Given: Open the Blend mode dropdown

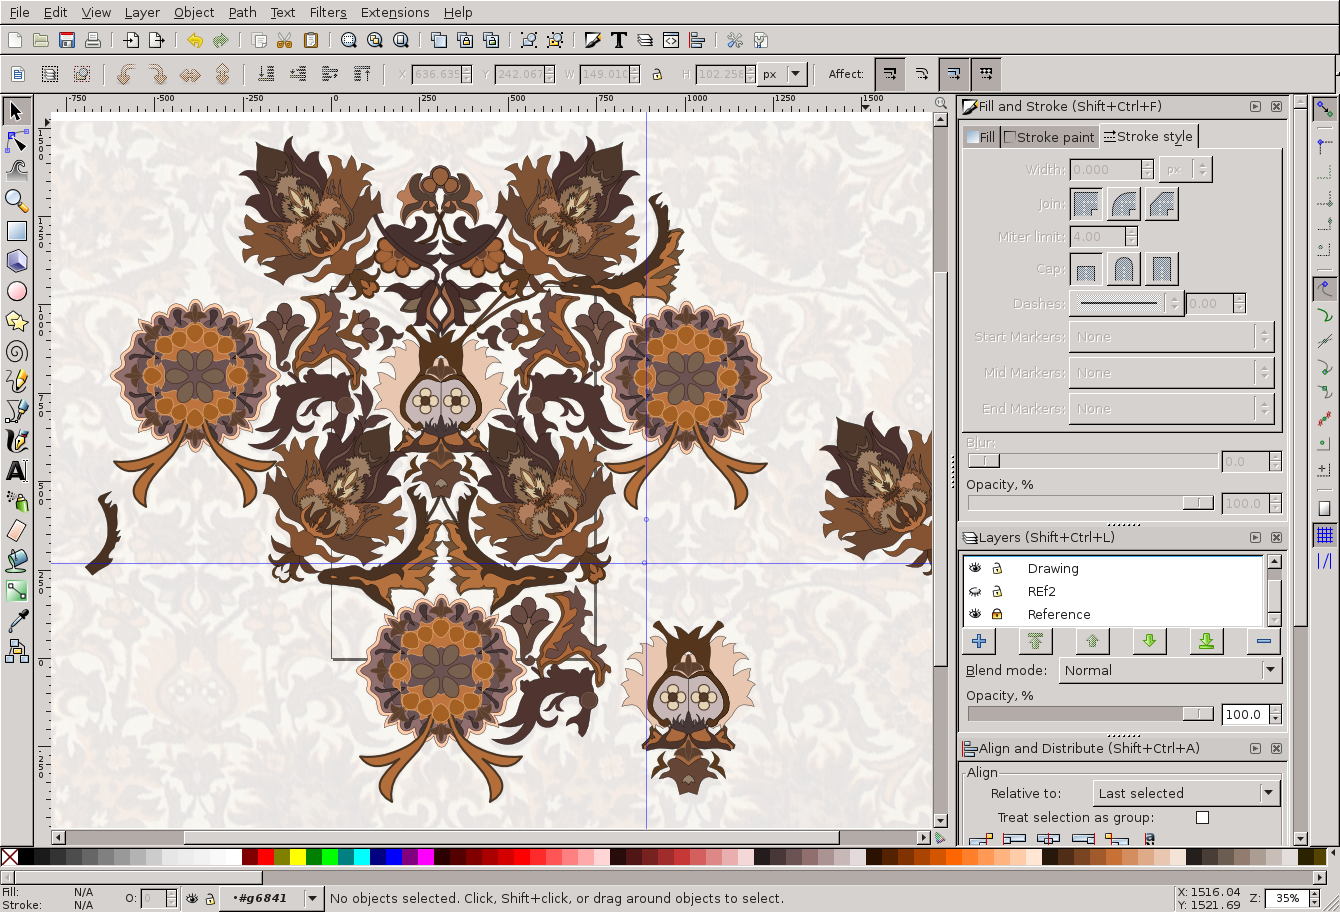Looking at the screenshot, I should click(x=1170, y=670).
